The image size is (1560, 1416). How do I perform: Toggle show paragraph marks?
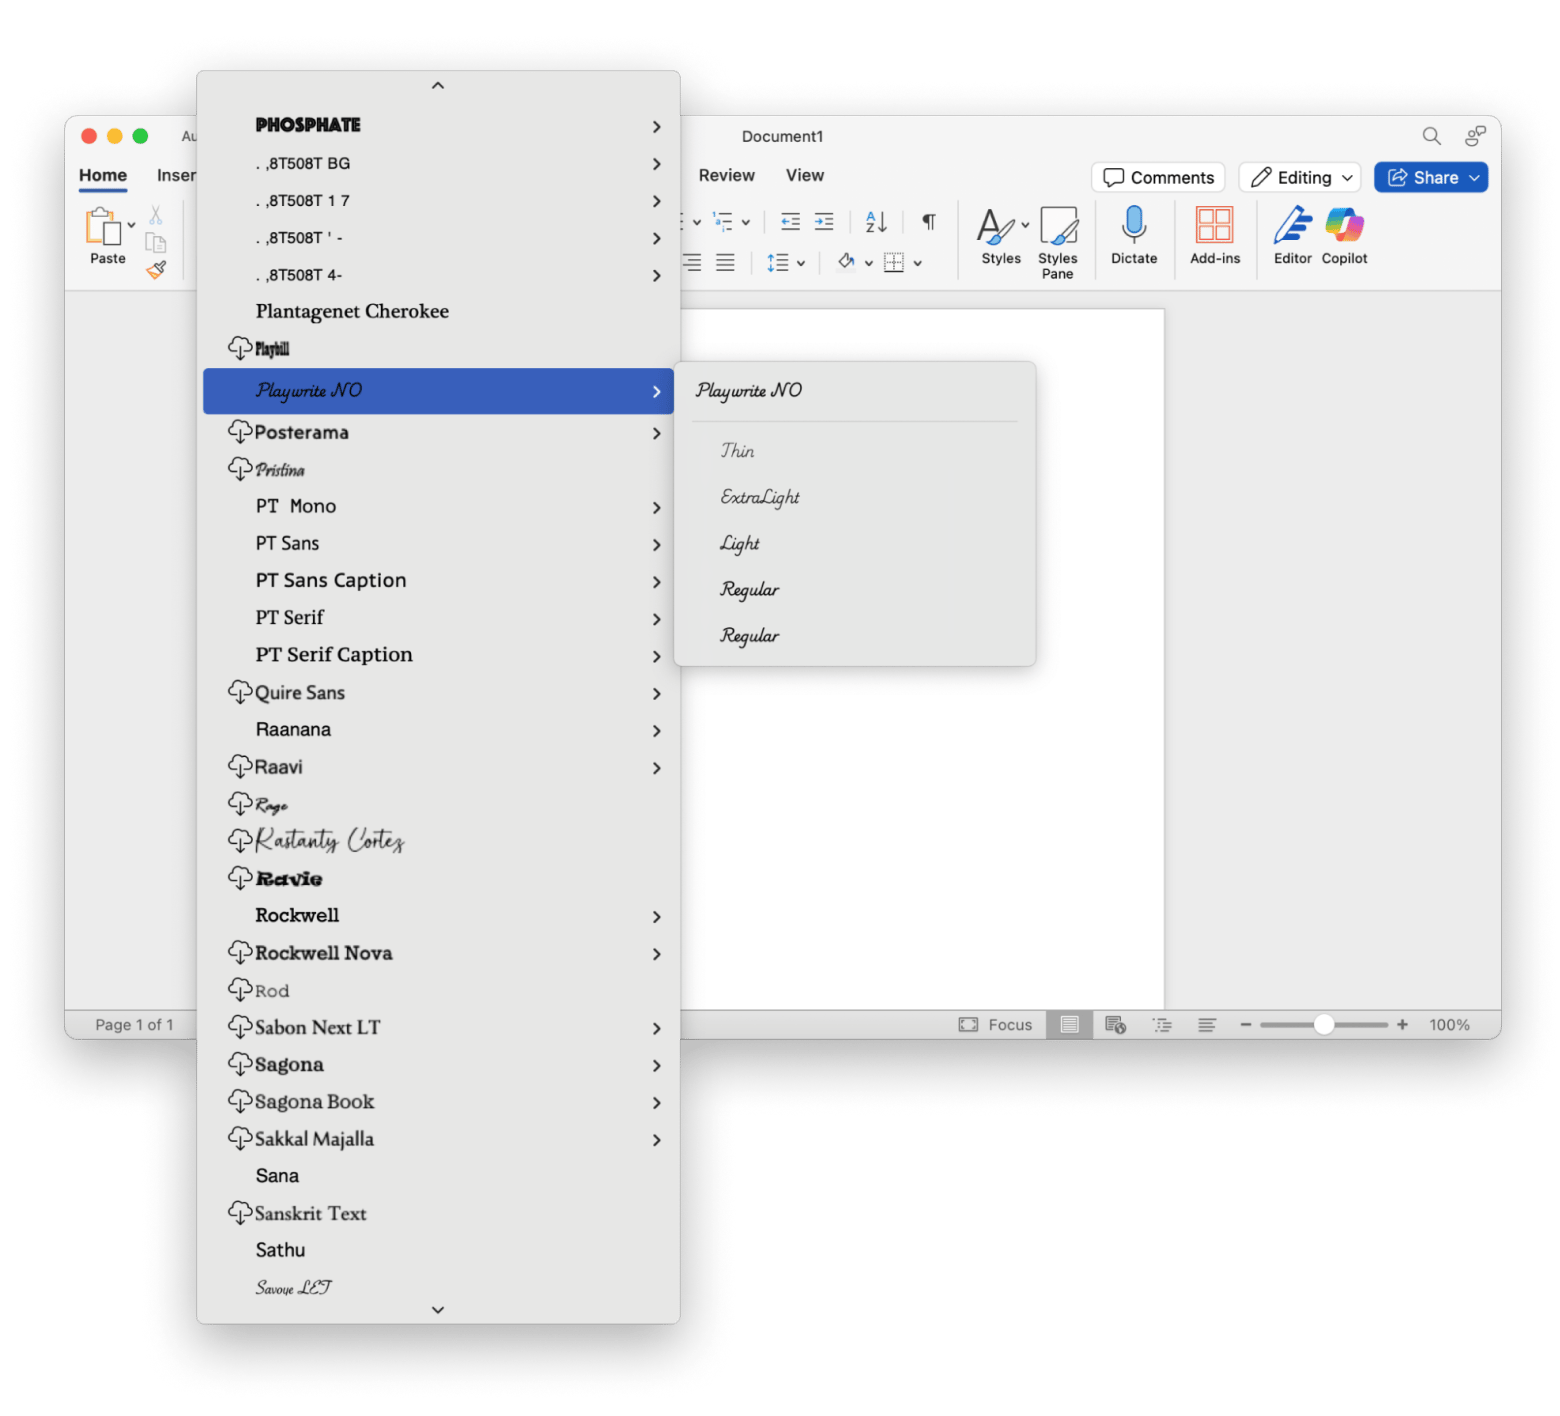pos(929,222)
